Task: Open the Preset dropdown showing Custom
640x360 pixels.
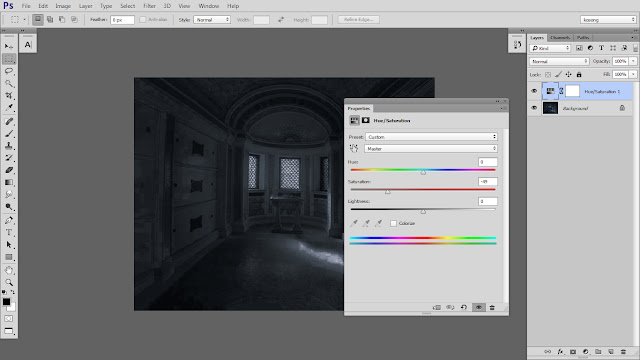Action: [431, 137]
